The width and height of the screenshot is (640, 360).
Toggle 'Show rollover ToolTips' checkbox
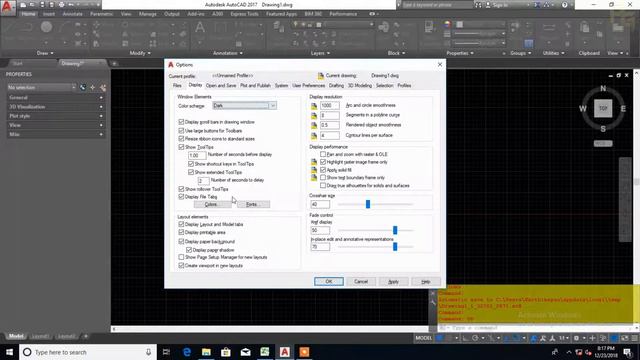tap(181, 189)
